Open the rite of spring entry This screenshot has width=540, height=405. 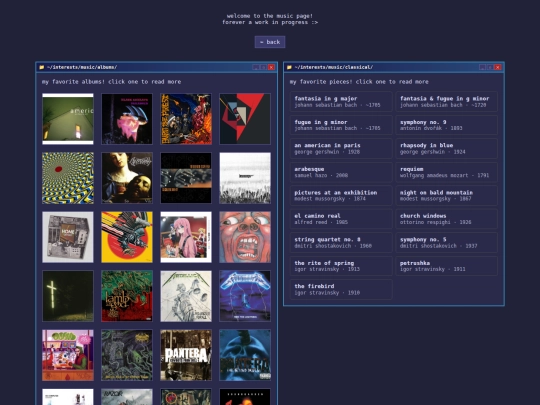click(341, 266)
